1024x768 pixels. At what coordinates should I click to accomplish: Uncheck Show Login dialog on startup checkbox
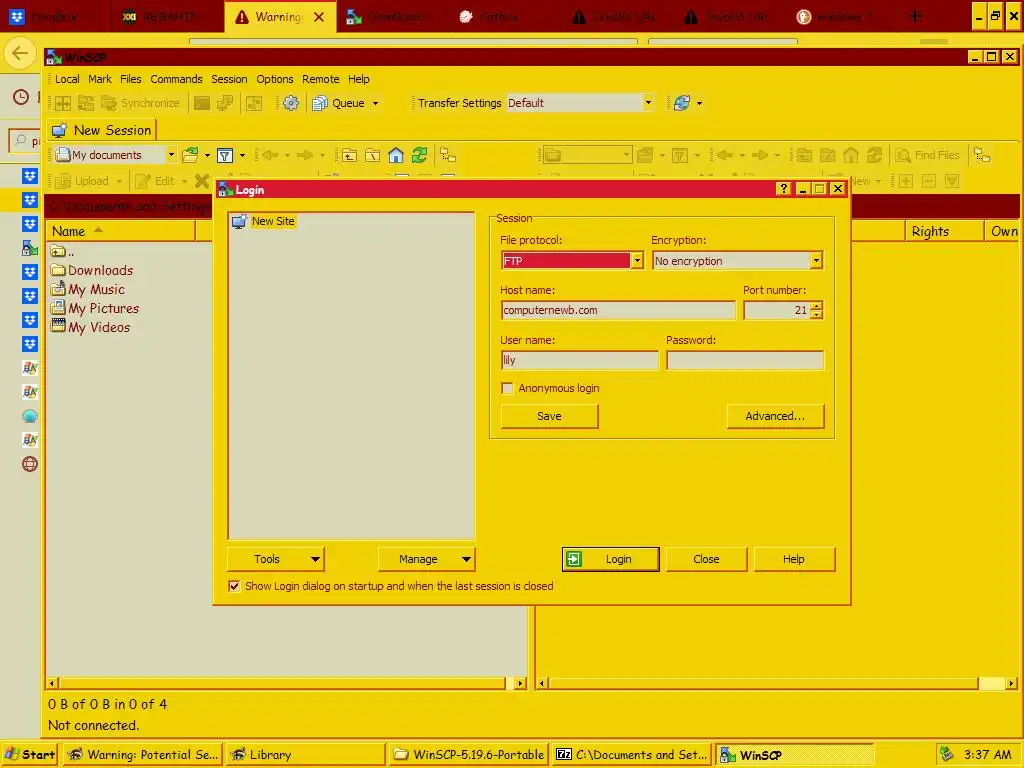[234, 586]
